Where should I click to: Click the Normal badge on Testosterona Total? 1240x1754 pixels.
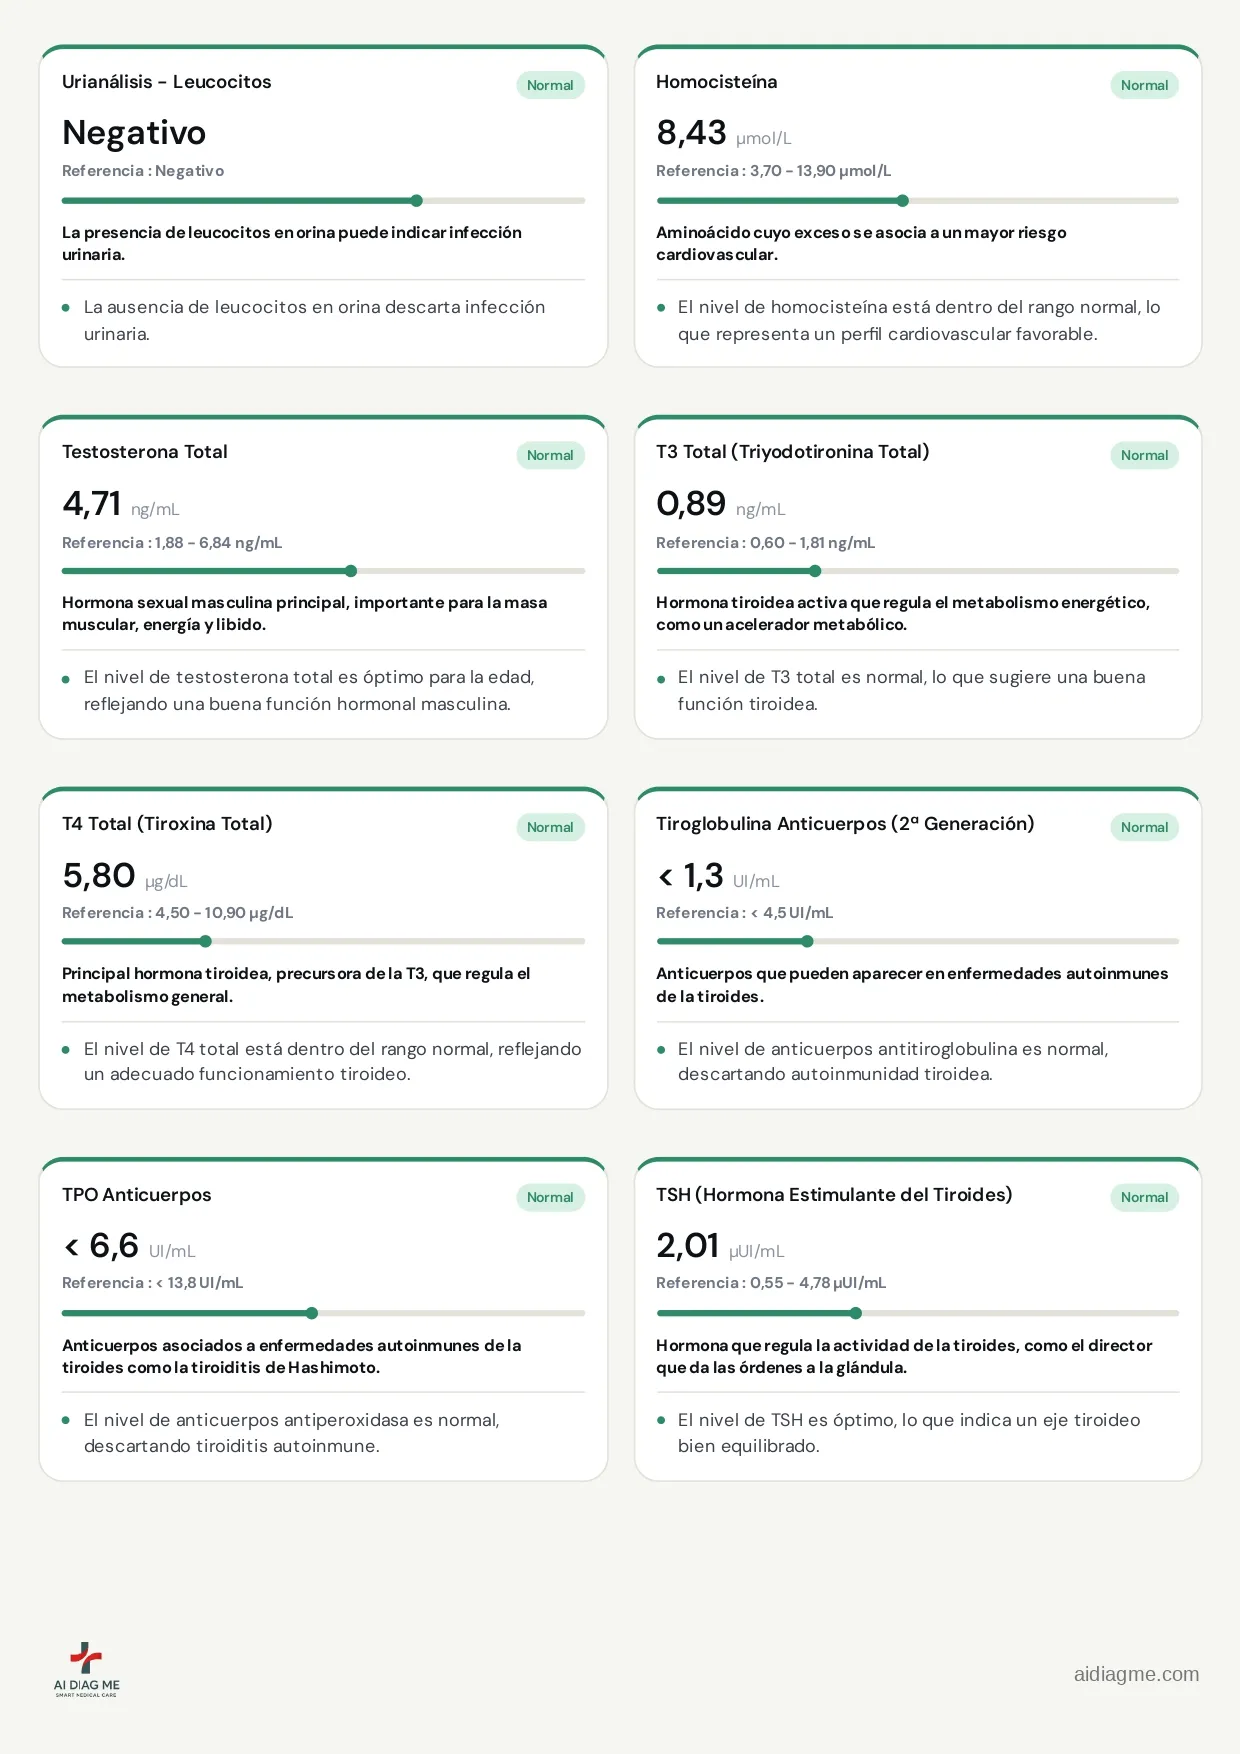(x=550, y=455)
